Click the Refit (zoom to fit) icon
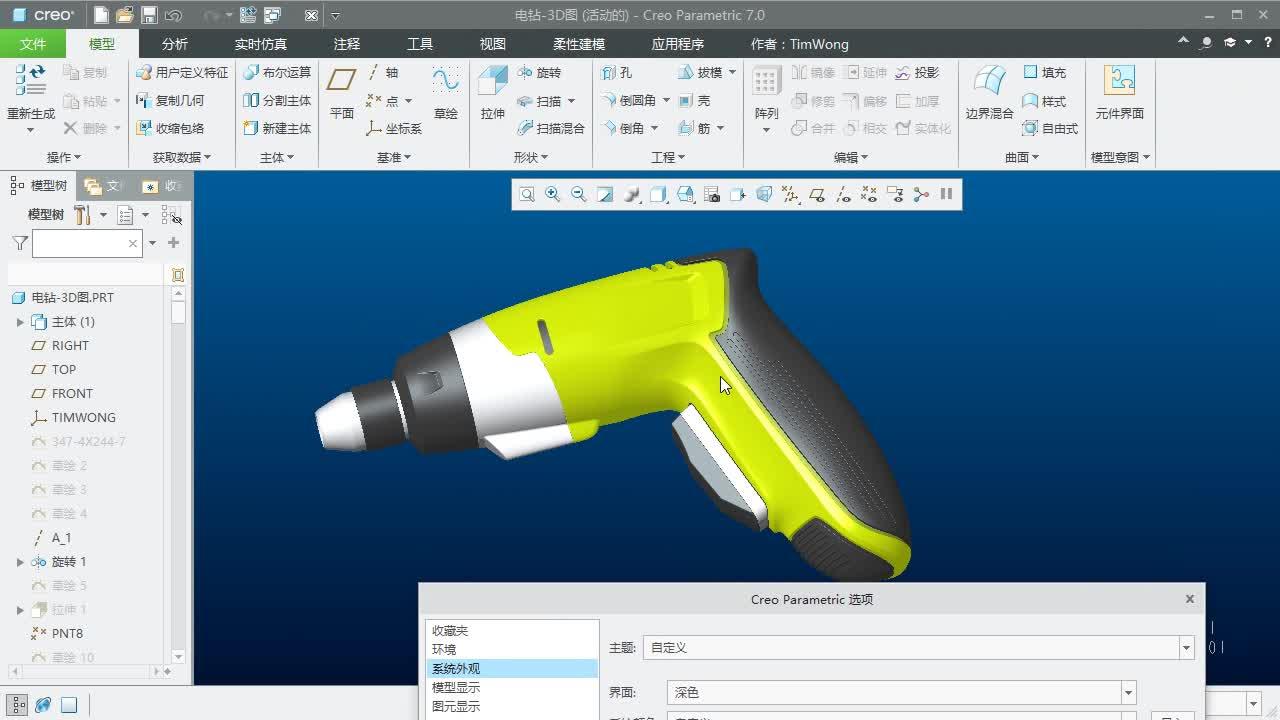 point(526,195)
